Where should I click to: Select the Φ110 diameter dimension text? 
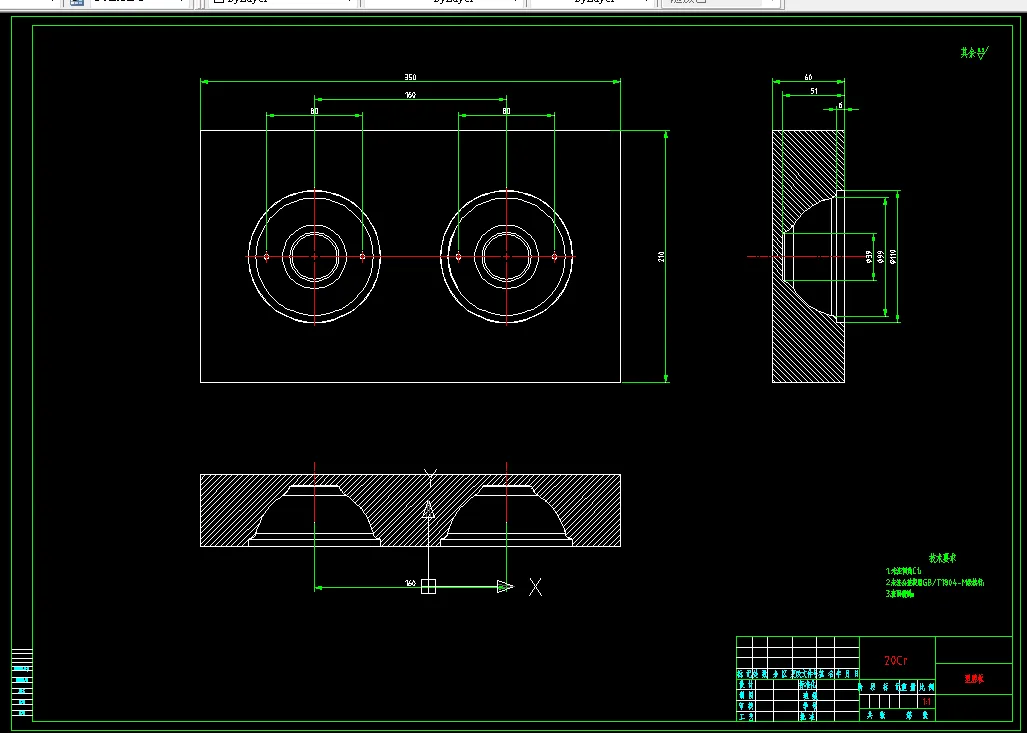point(893,256)
